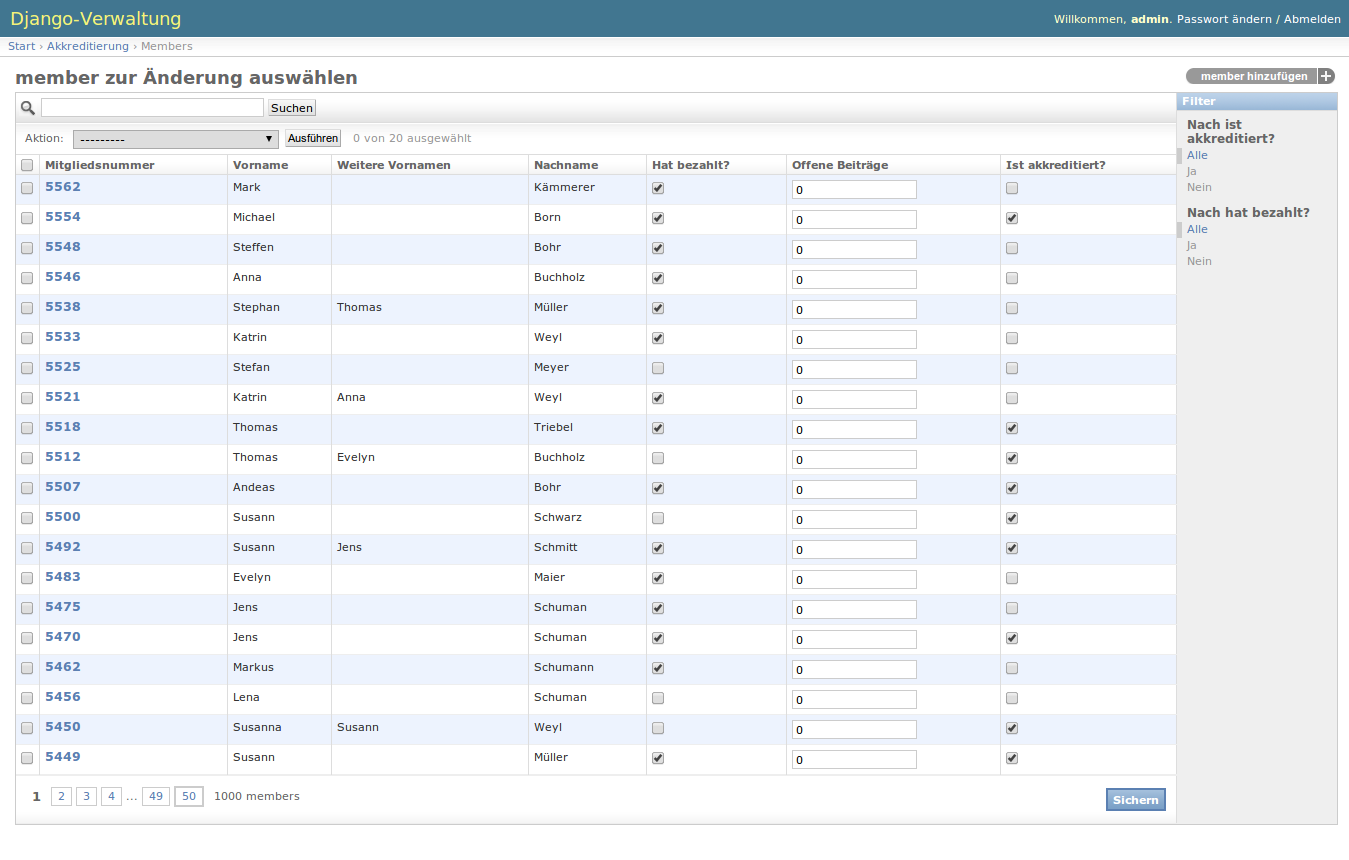
Task: Open the Aktion dropdown
Action: 175,139
